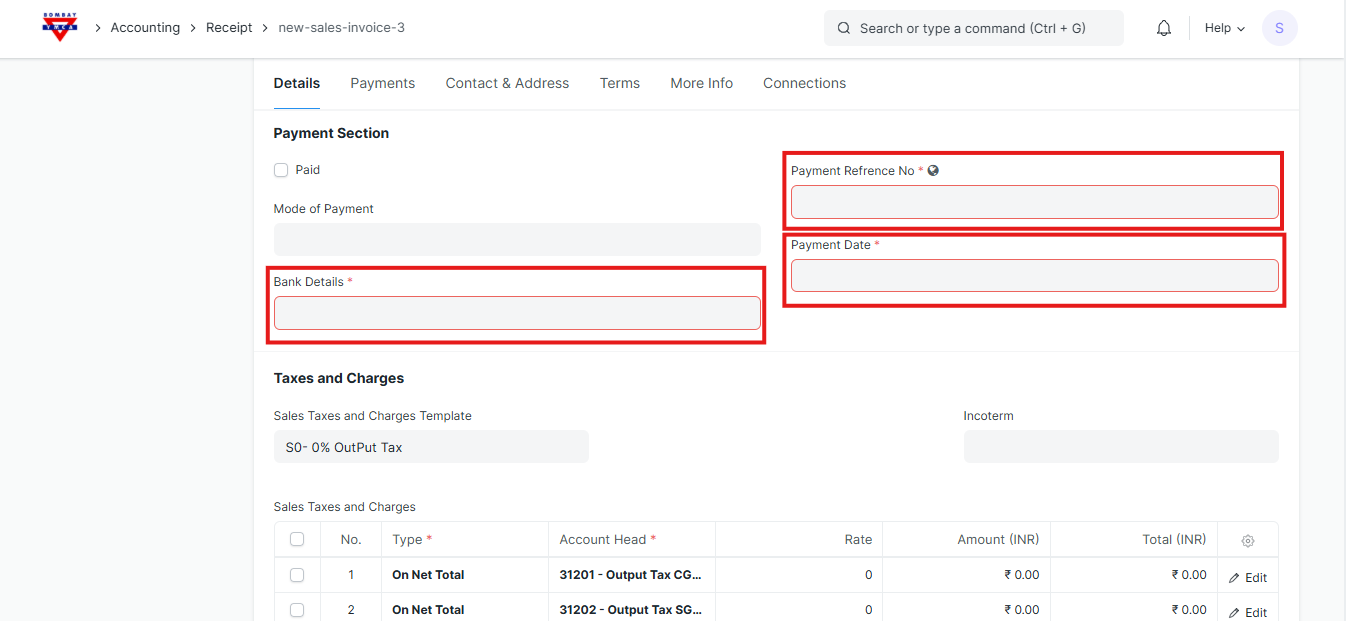Expand the Help dropdown menu
Viewport: 1346px width, 621px height.
pyautogui.click(x=1224, y=28)
